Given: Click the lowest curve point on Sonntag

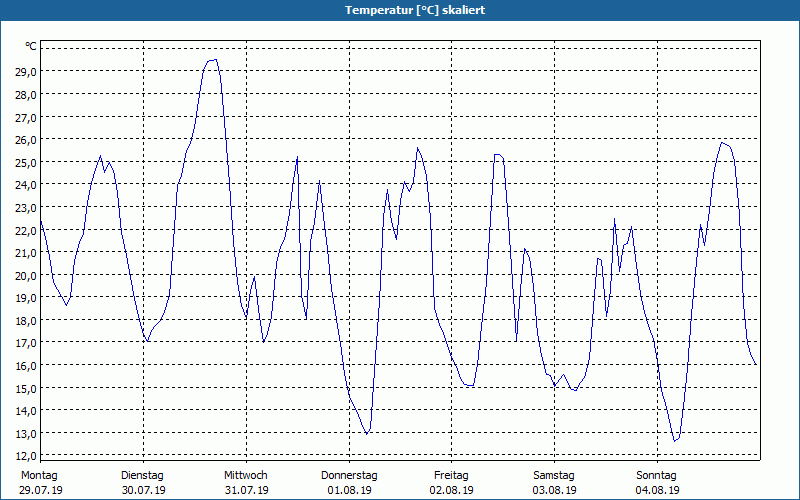Looking at the screenshot, I should click(674, 441).
